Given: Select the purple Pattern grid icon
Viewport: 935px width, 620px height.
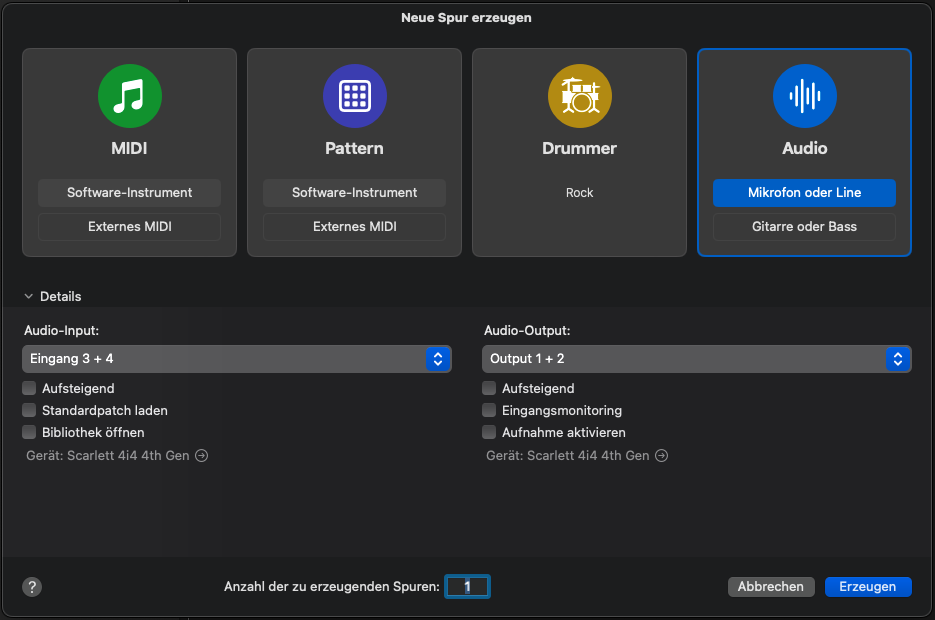Looking at the screenshot, I should click(x=354, y=96).
